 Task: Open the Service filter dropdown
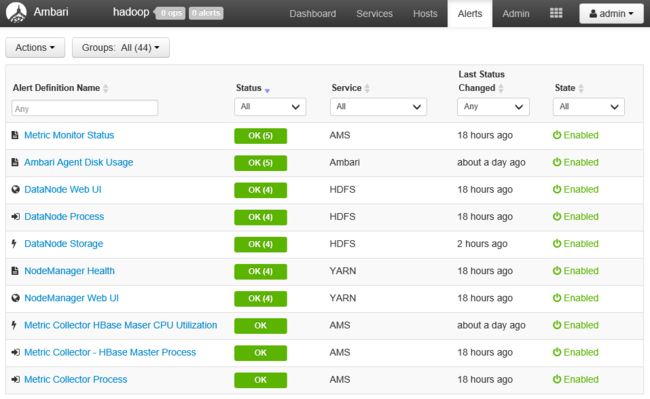(378, 107)
